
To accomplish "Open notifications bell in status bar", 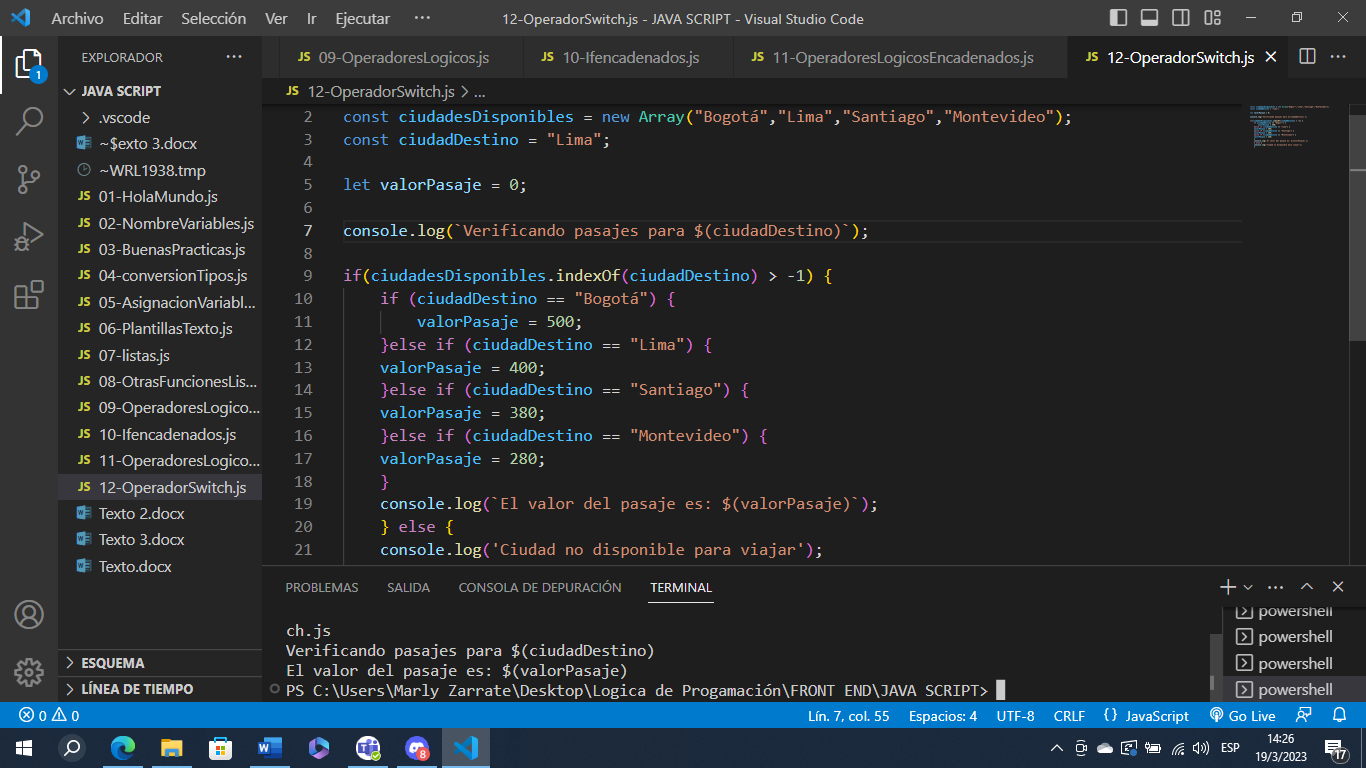I will [1338, 716].
